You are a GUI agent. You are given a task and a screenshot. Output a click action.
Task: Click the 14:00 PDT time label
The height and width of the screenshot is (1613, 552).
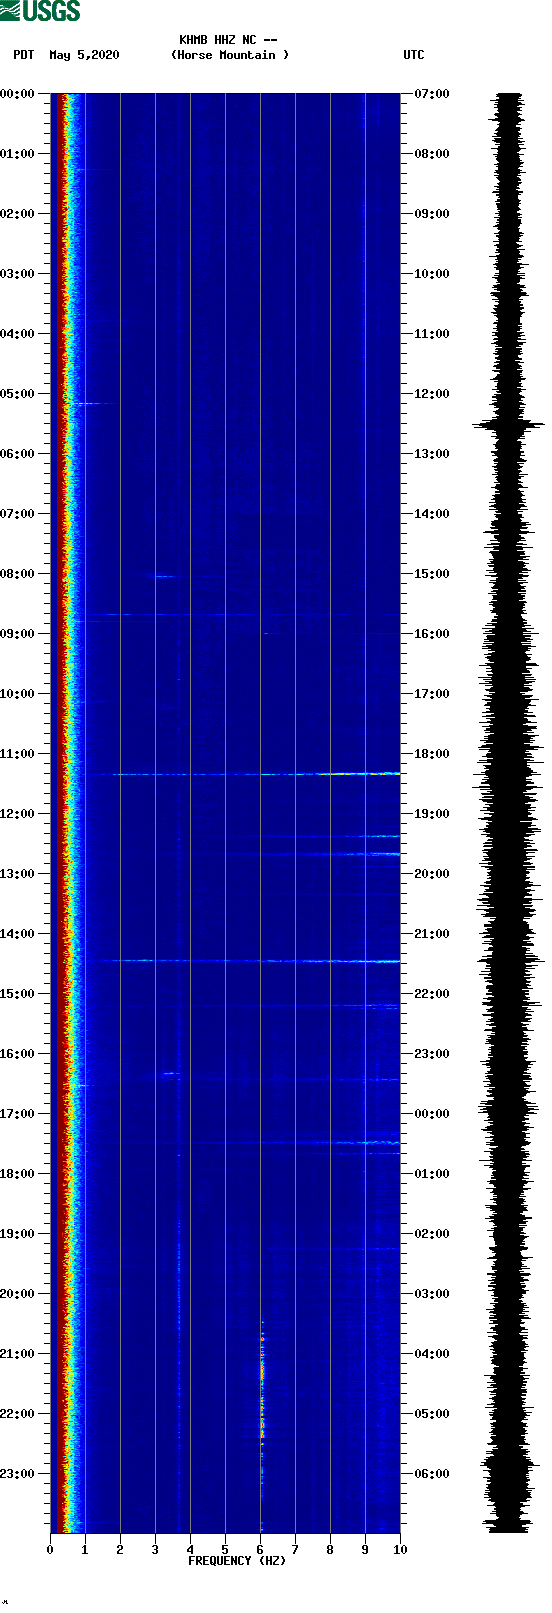point(18,934)
